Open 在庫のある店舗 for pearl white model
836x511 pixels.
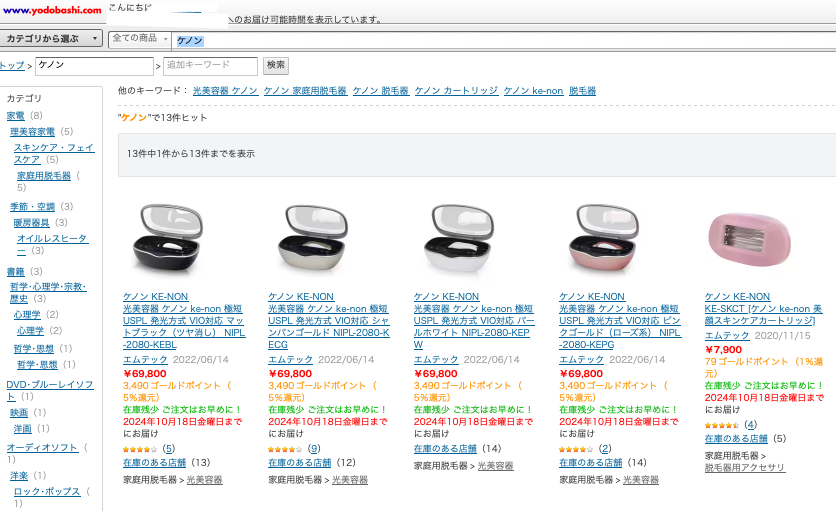445,449
